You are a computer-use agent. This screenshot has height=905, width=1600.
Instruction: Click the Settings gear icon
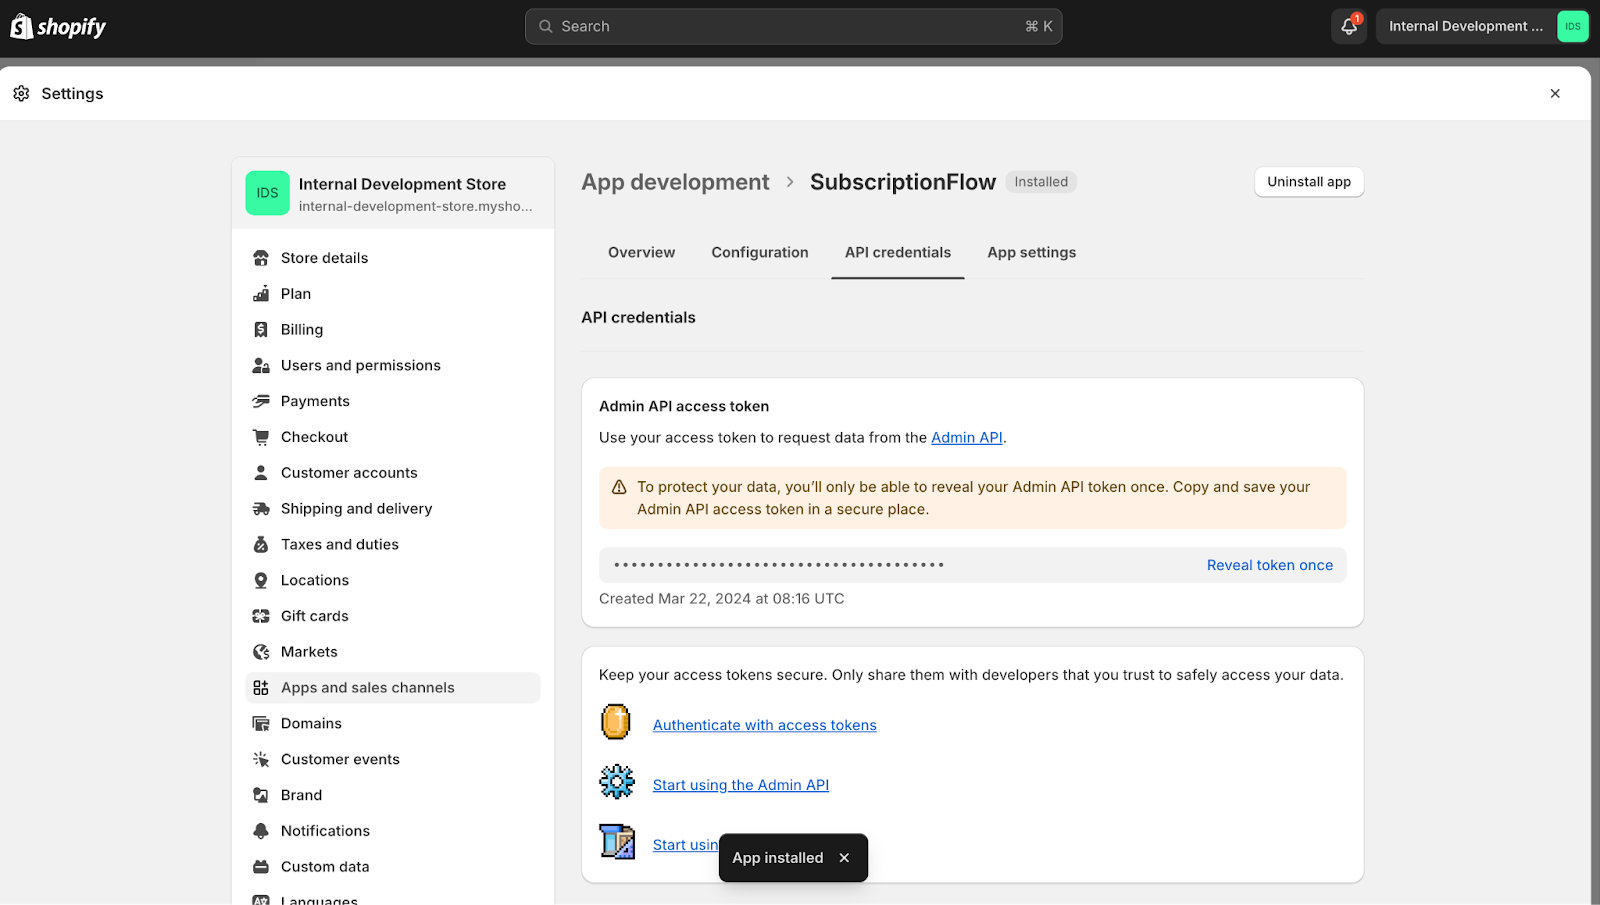(21, 93)
